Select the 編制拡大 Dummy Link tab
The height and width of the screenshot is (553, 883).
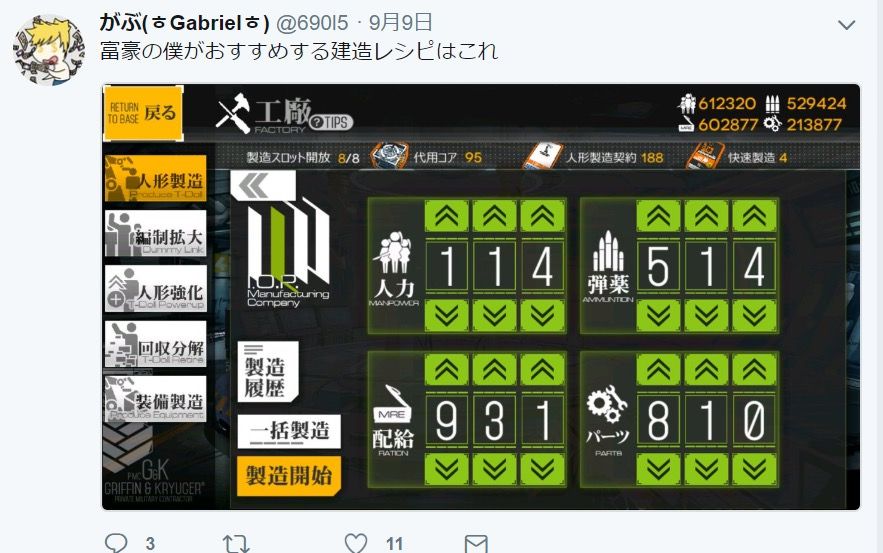tap(155, 234)
